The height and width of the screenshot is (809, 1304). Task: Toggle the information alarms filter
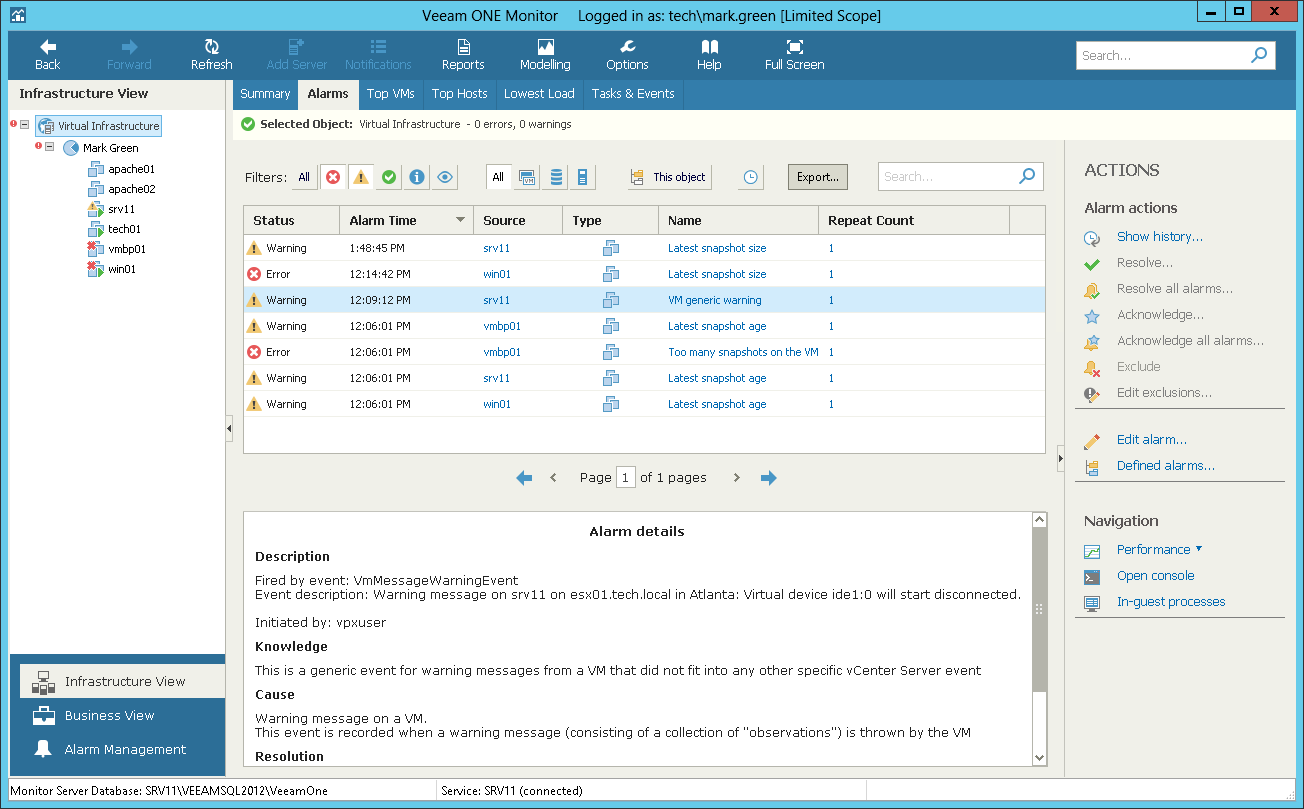click(x=417, y=177)
